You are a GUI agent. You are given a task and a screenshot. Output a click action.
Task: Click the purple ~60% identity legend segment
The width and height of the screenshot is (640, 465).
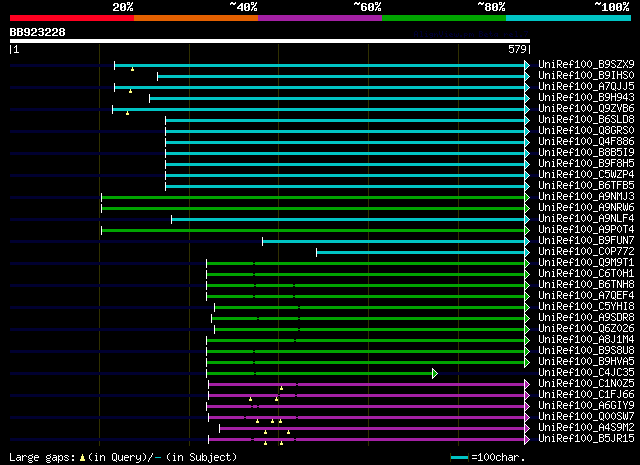point(320,18)
